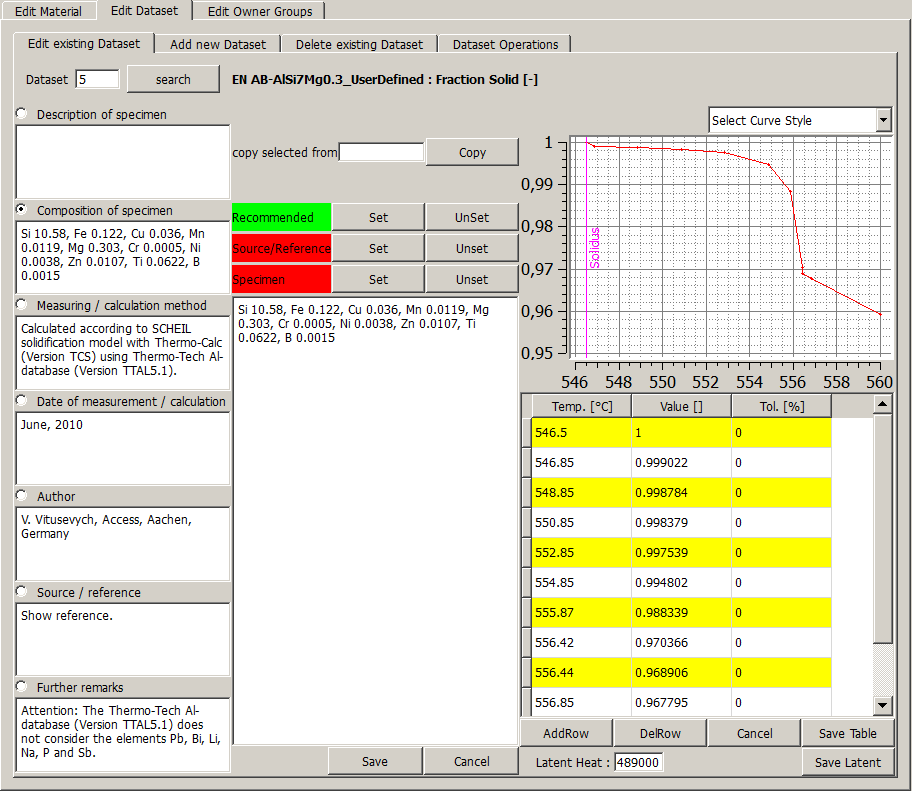Select the row header for 546.5 temperature
The image size is (912, 791).
526,433
